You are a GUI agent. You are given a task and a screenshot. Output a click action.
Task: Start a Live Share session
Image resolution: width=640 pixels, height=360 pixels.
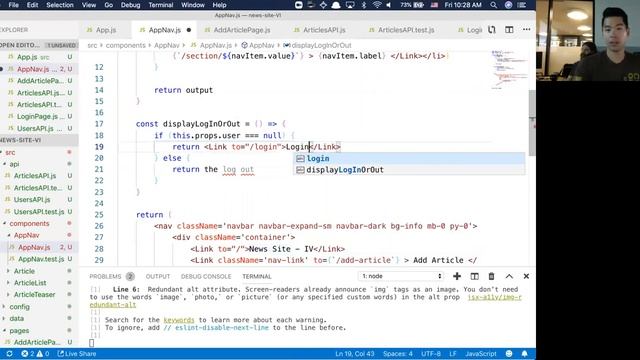point(77,354)
